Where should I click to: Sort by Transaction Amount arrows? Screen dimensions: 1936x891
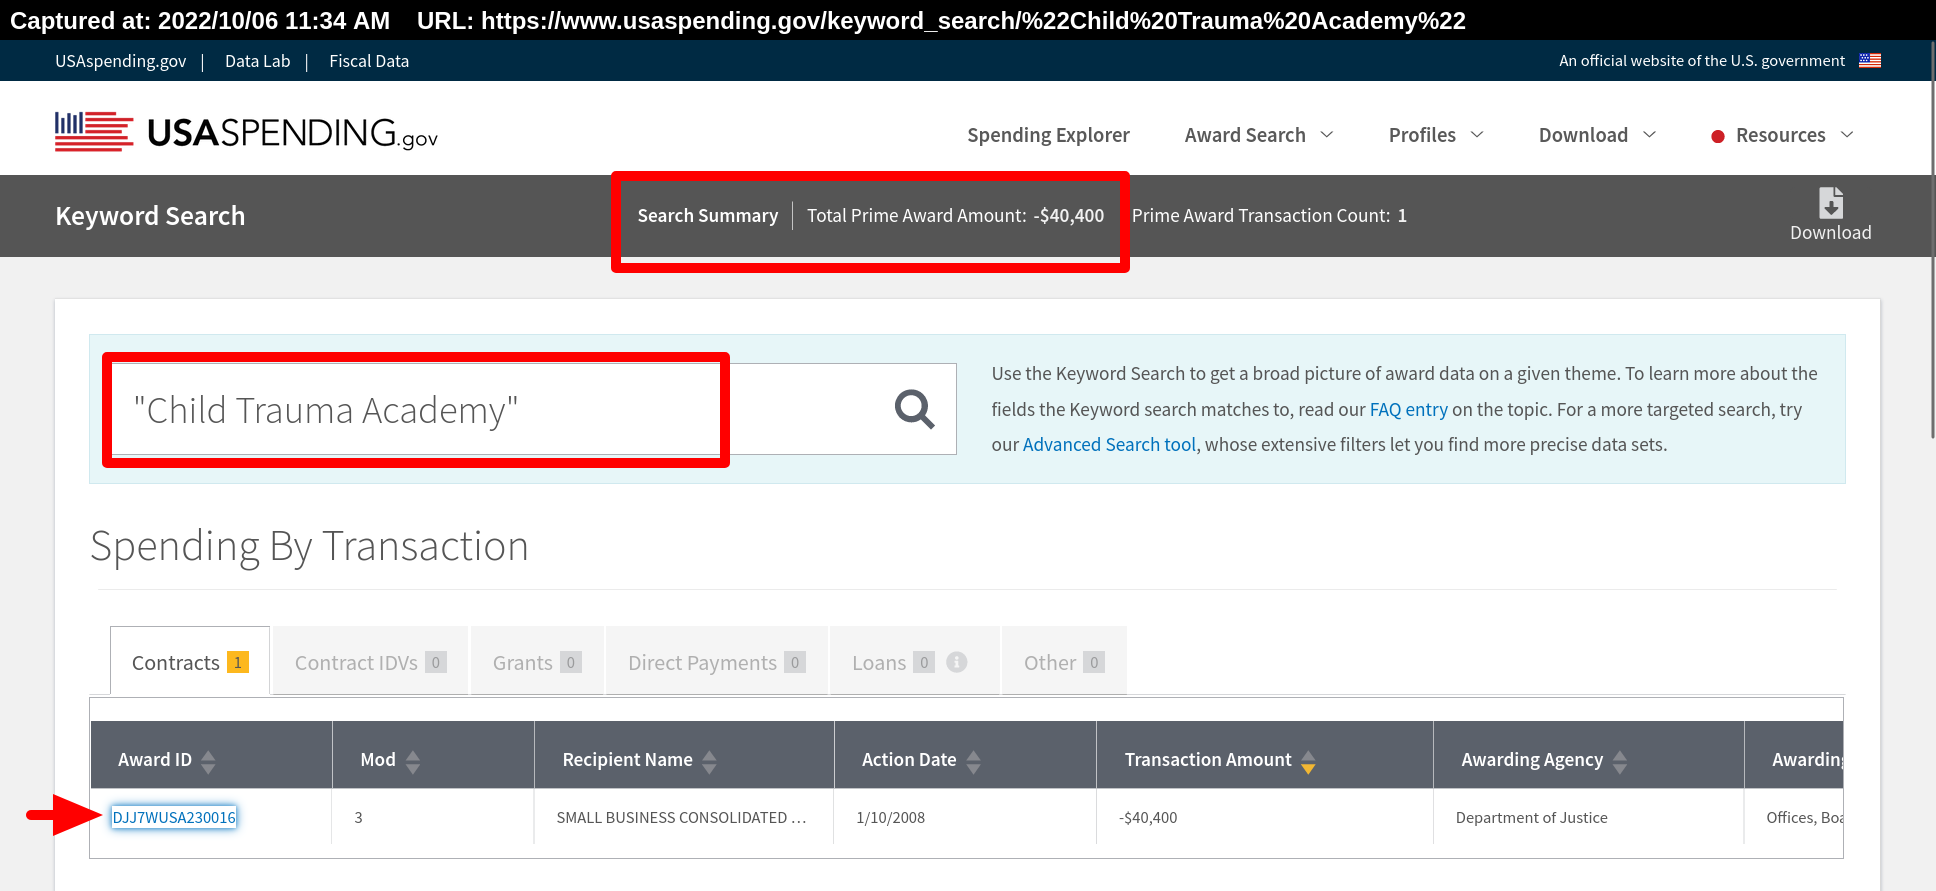point(1308,762)
